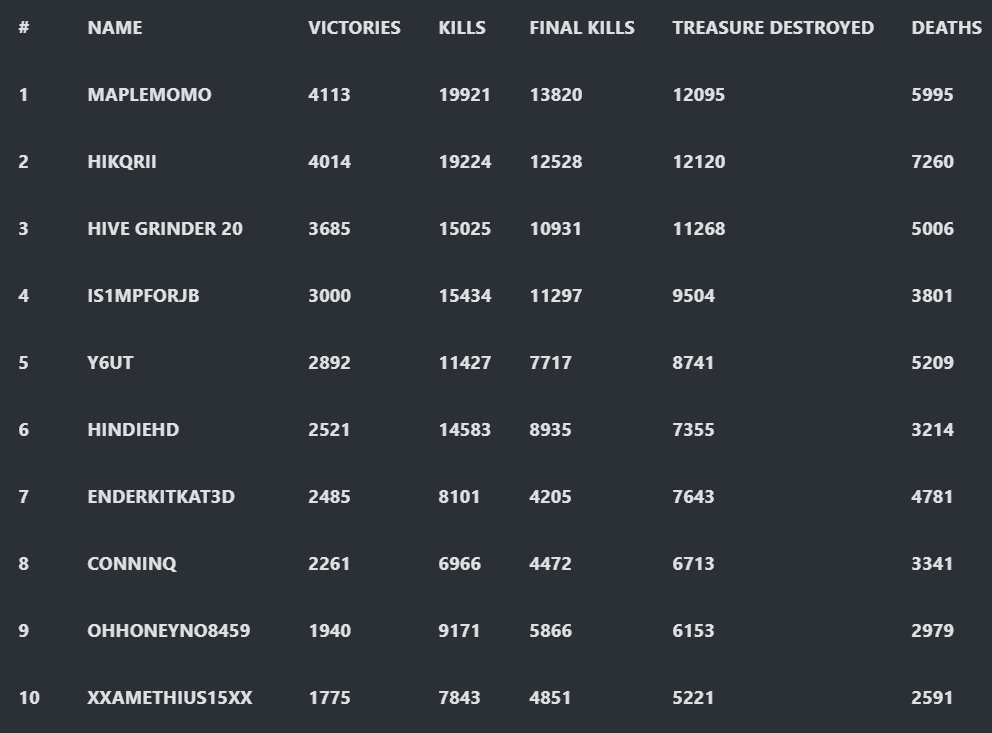Sort by the DEATHS column header
Image resolution: width=992 pixels, height=733 pixels.
click(x=946, y=28)
